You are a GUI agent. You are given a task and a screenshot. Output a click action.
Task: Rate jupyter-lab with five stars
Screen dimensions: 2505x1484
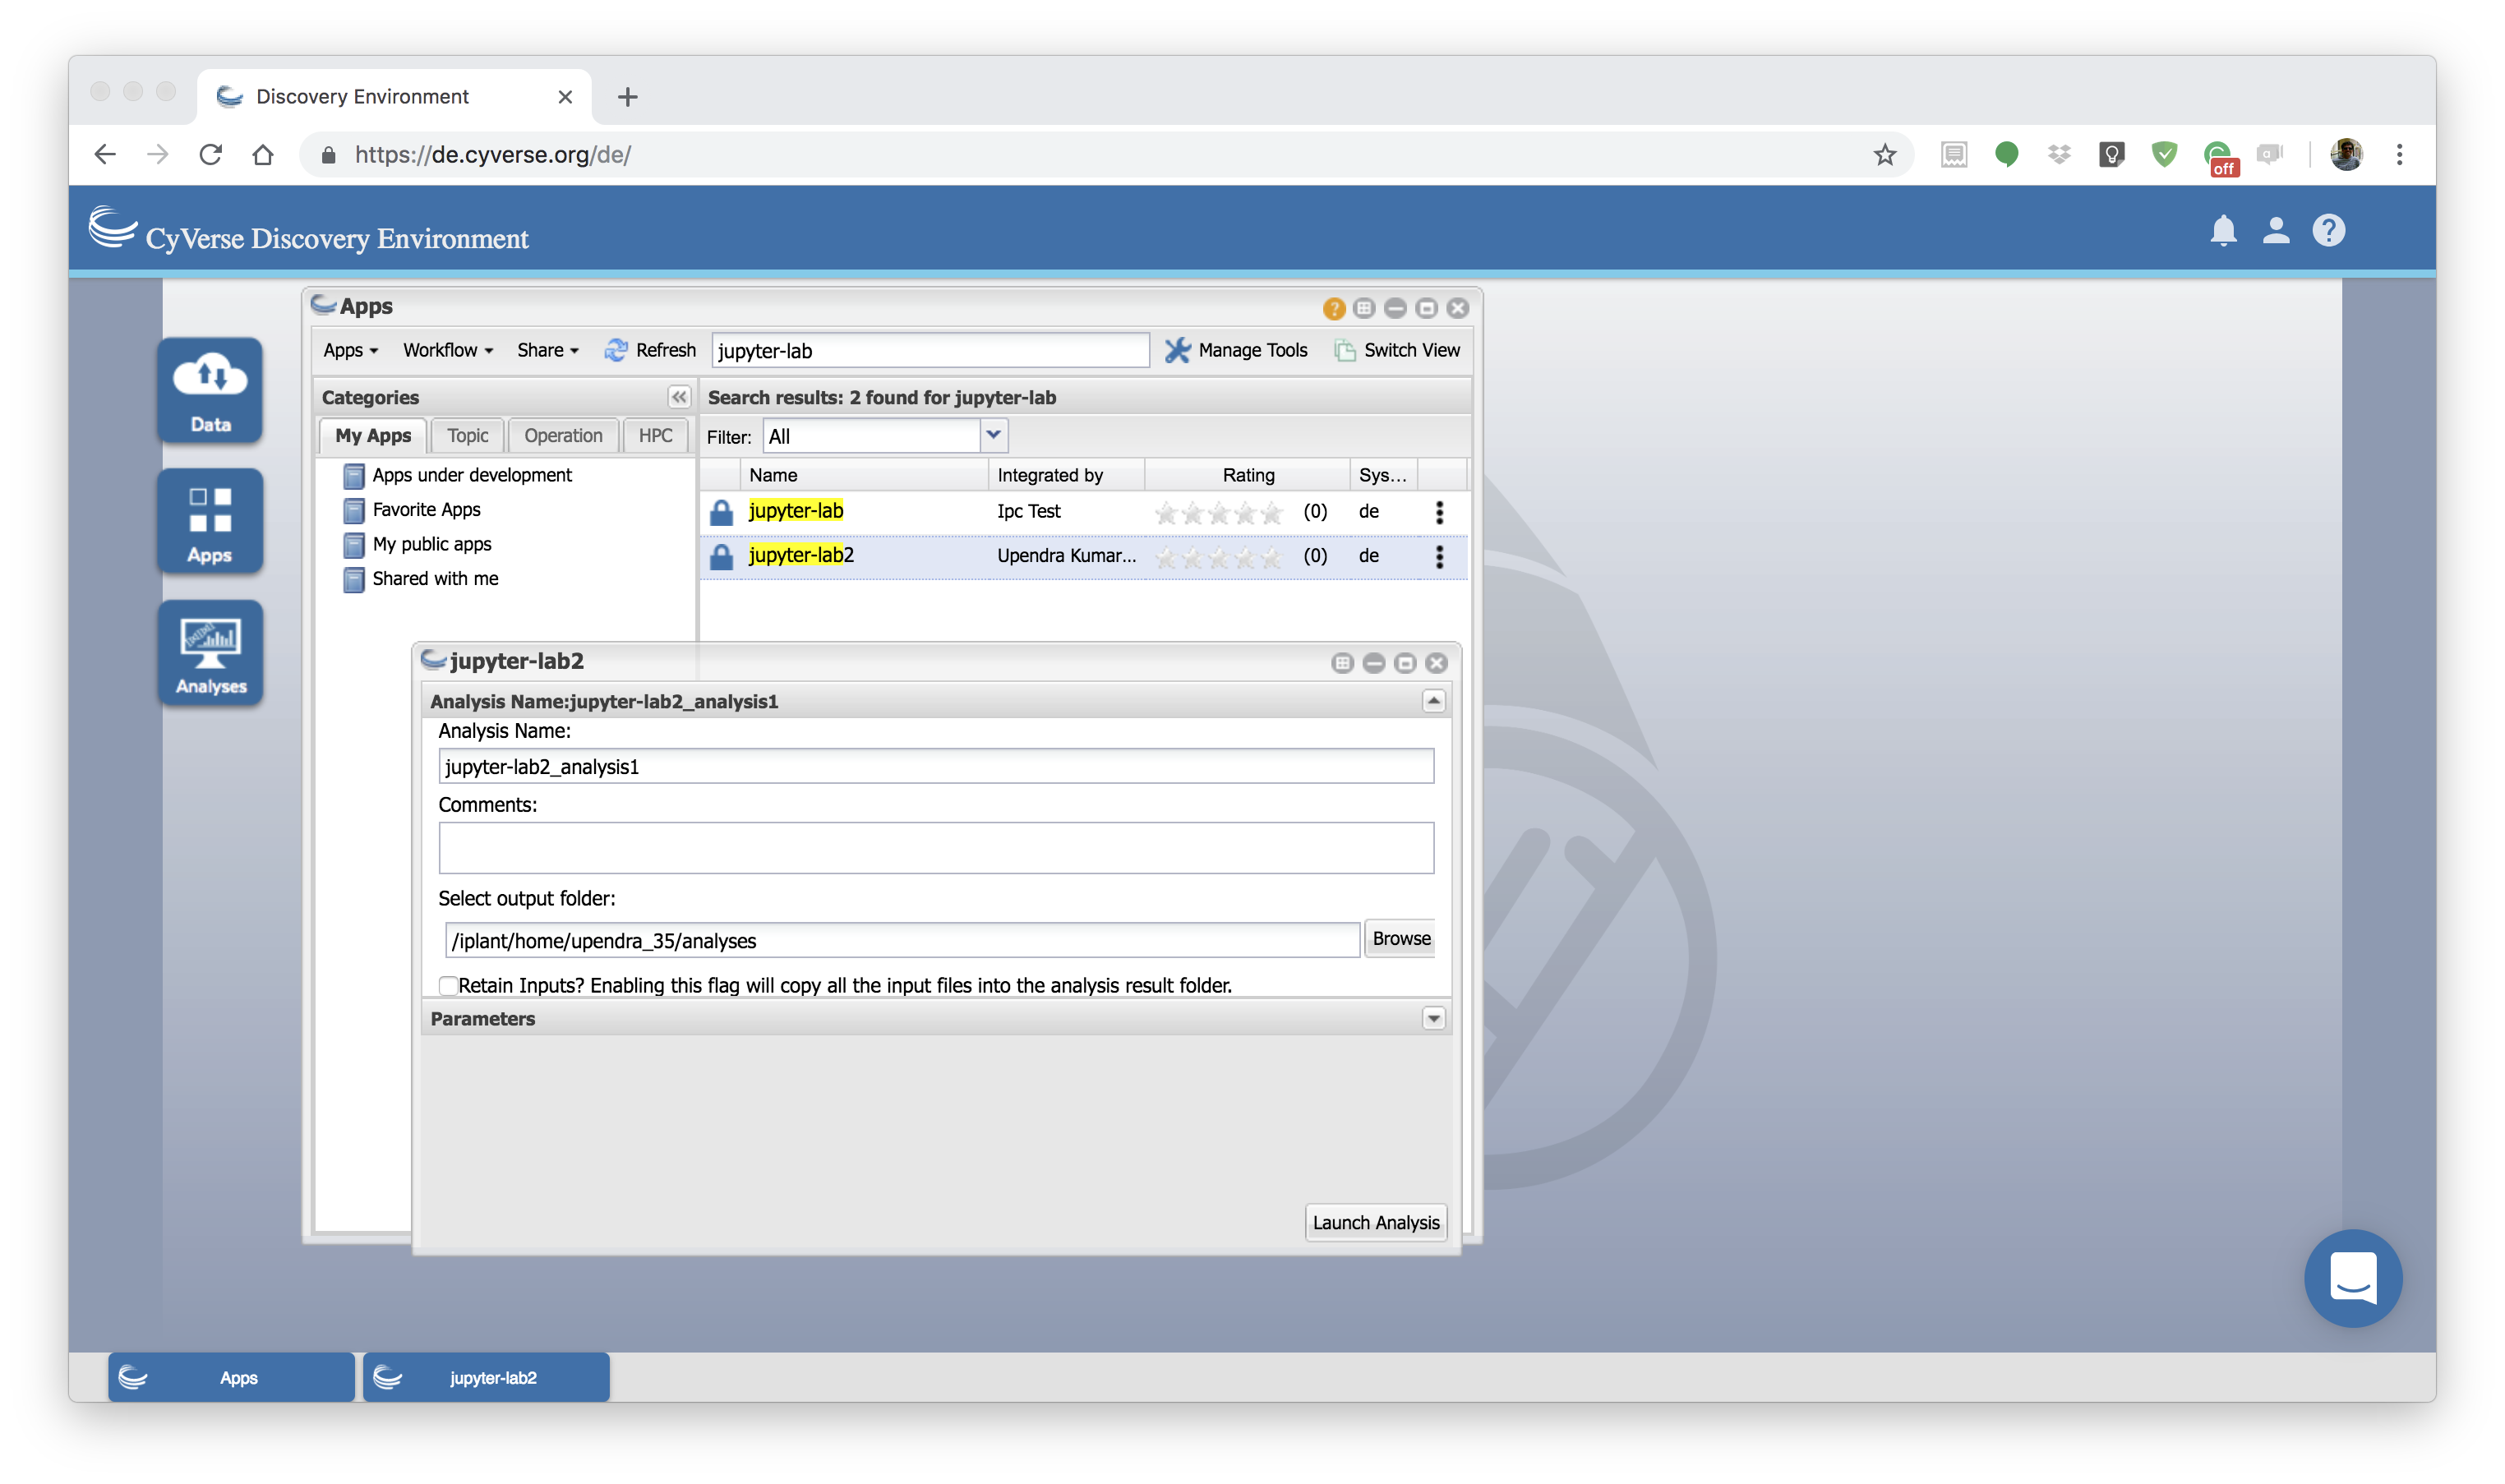[x=1270, y=513]
